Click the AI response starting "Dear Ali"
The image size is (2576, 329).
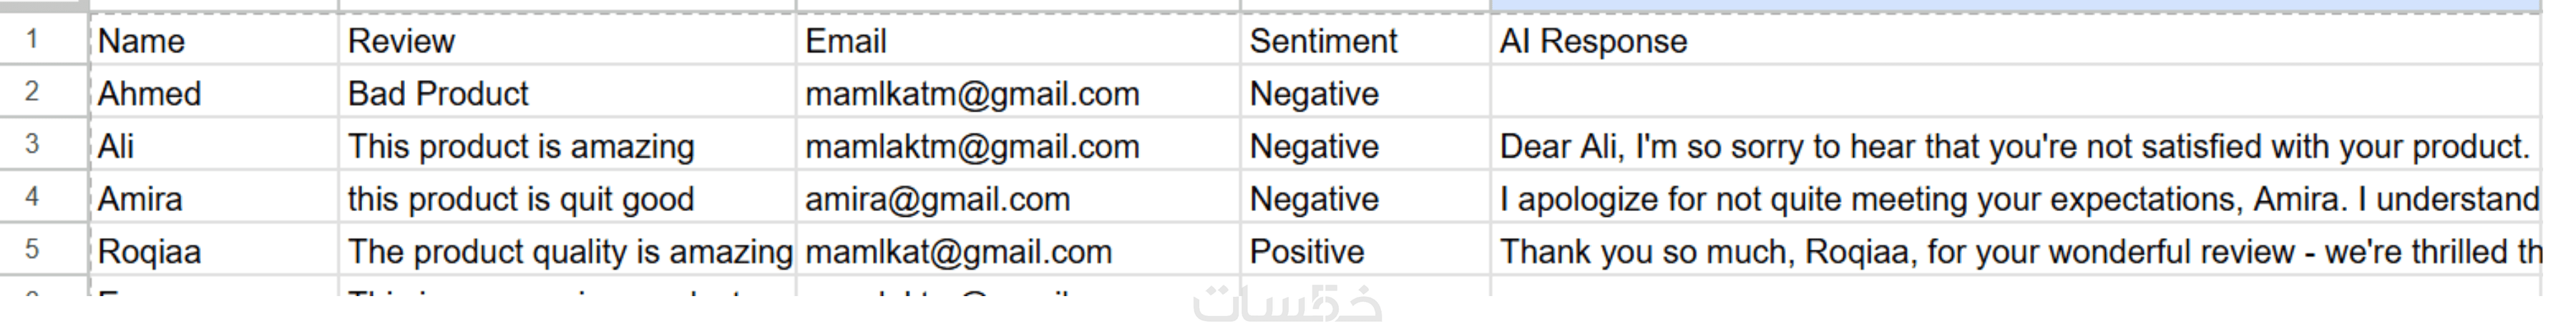coord(2014,147)
